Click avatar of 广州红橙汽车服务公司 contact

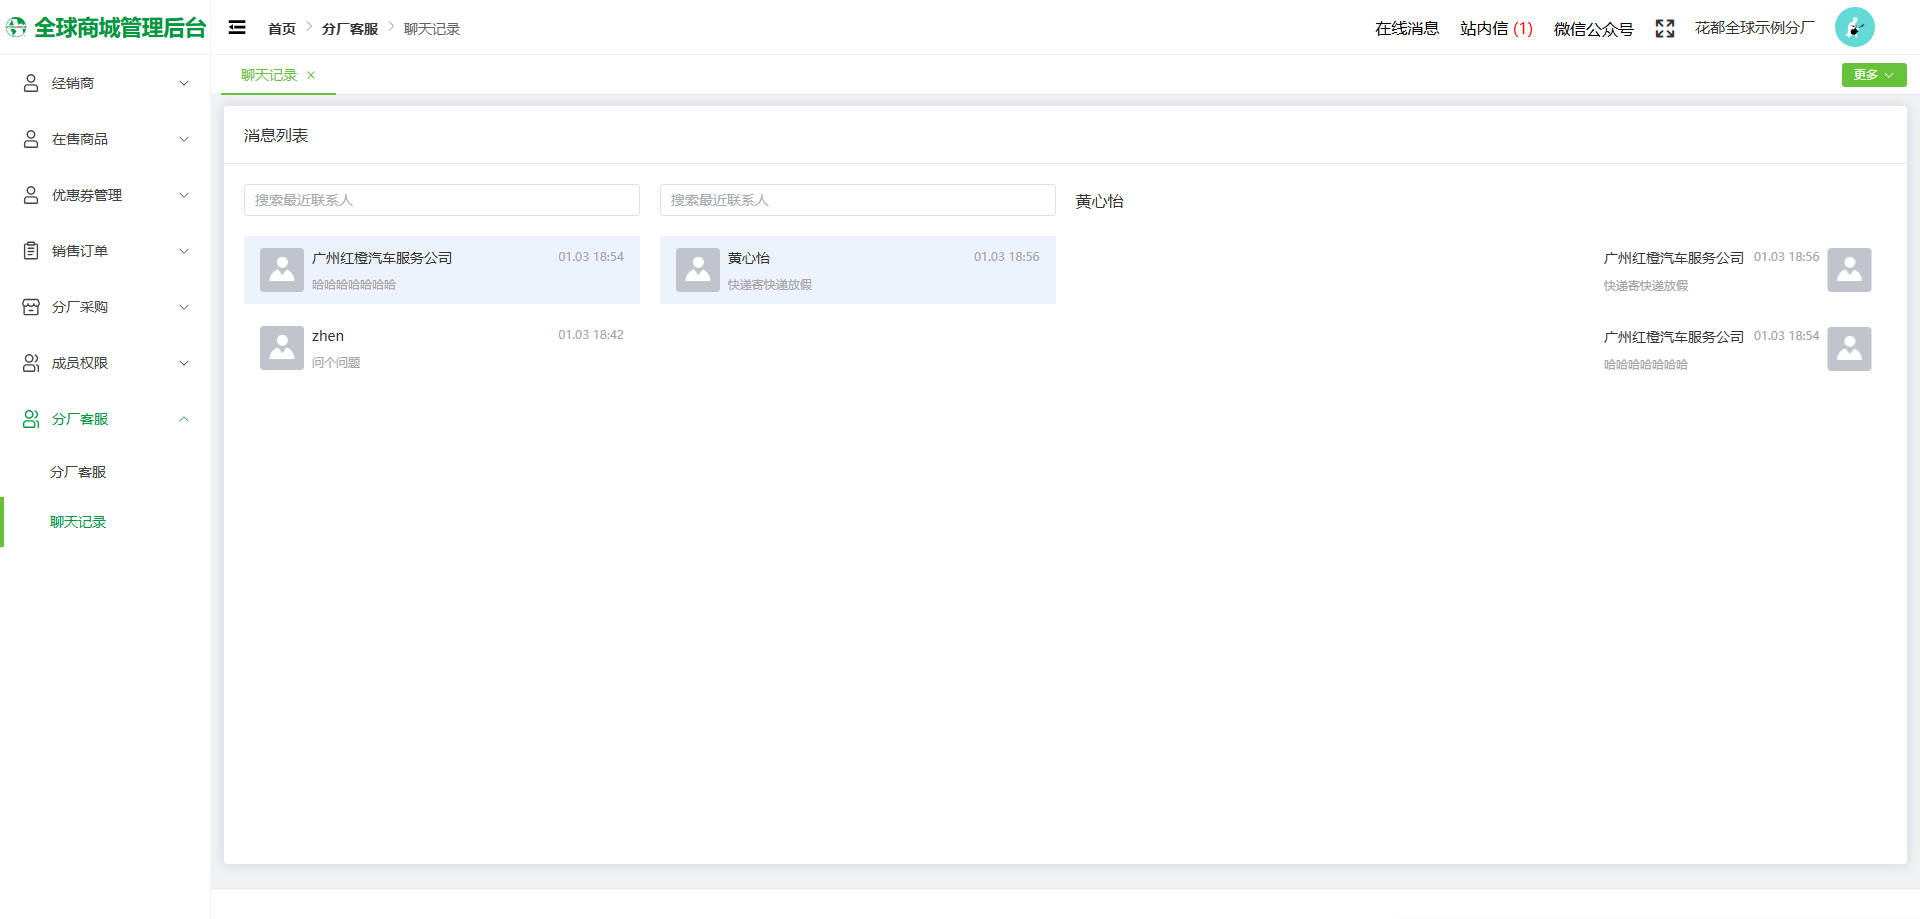[282, 270]
